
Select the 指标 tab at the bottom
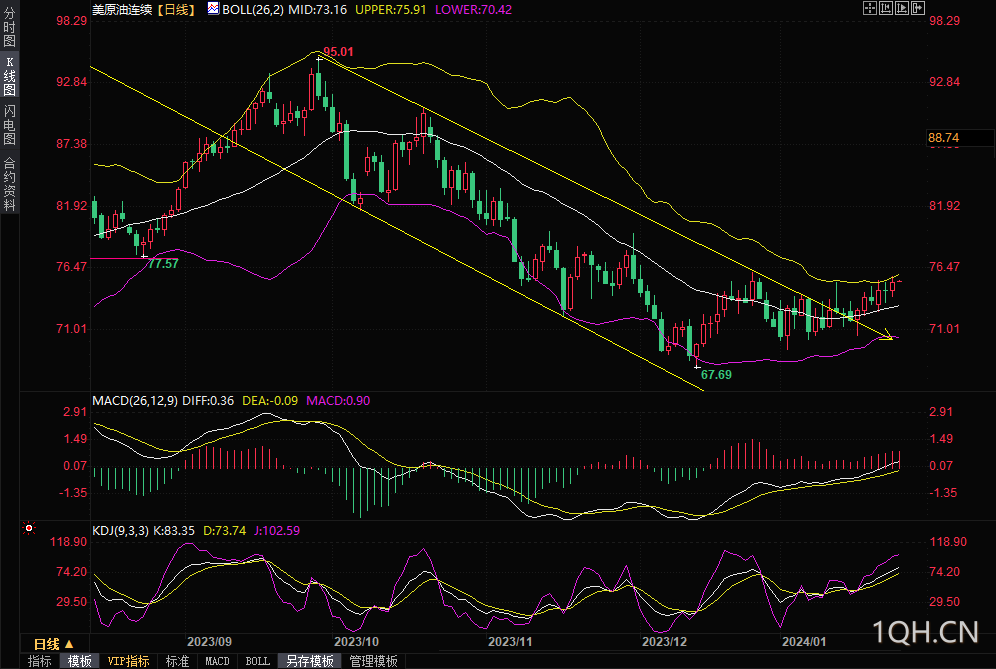point(40,661)
